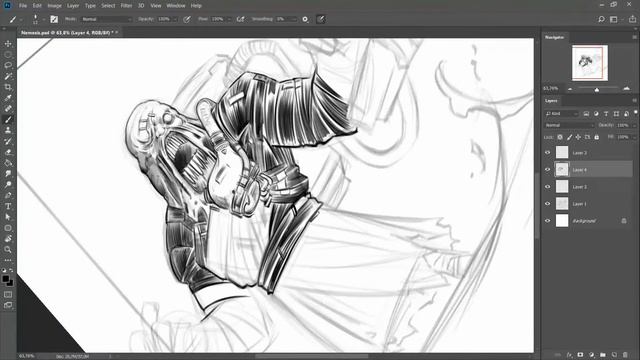The image size is (640, 360).
Task: Open the Search icon in options bar
Action: click(601, 19)
